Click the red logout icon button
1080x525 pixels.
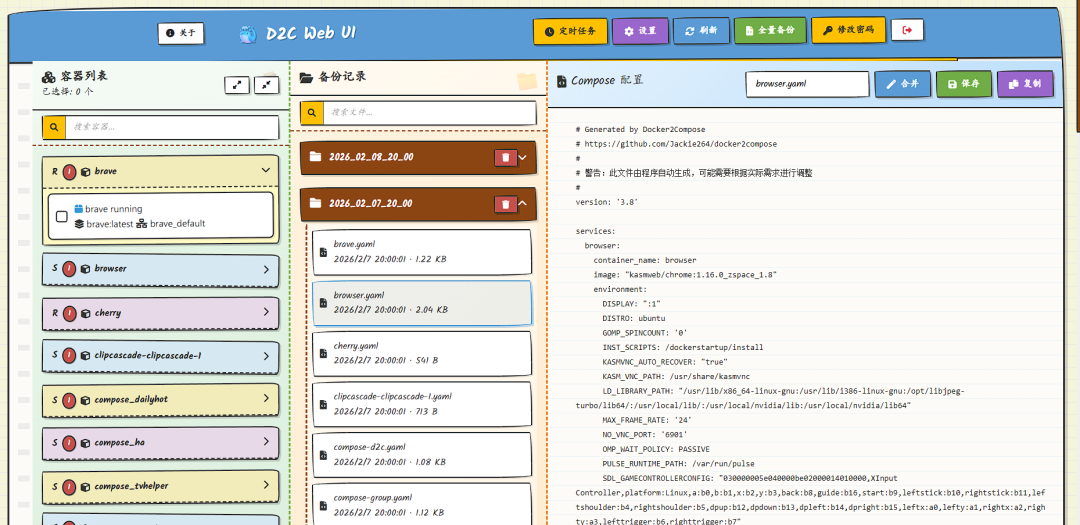click(907, 30)
